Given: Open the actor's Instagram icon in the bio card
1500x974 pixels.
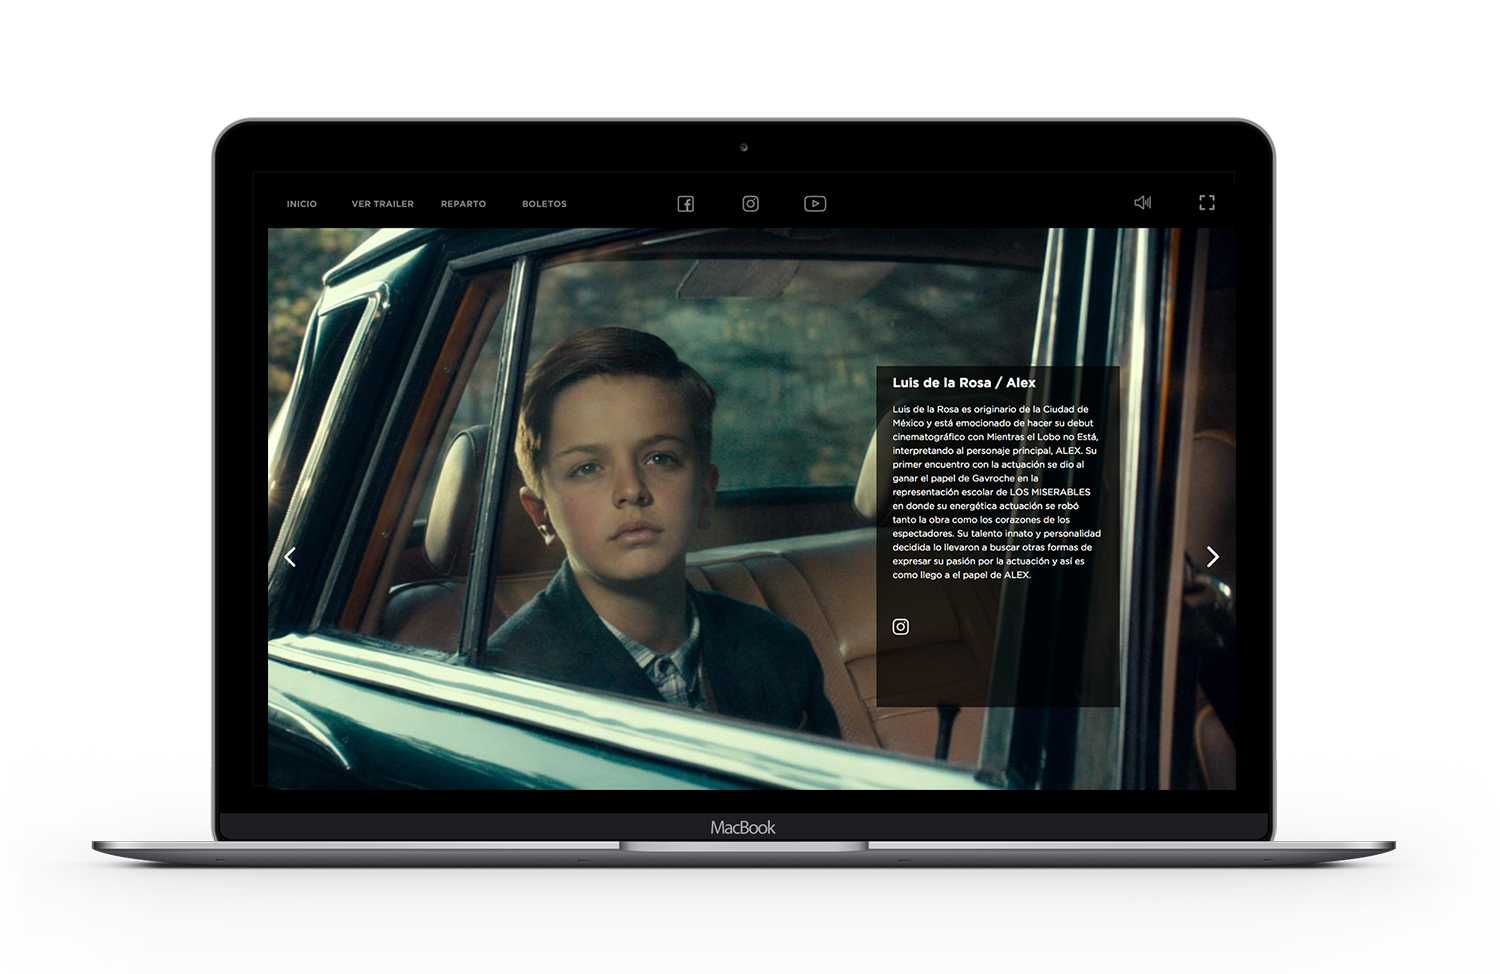Looking at the screenshot, I should [900, 627].
